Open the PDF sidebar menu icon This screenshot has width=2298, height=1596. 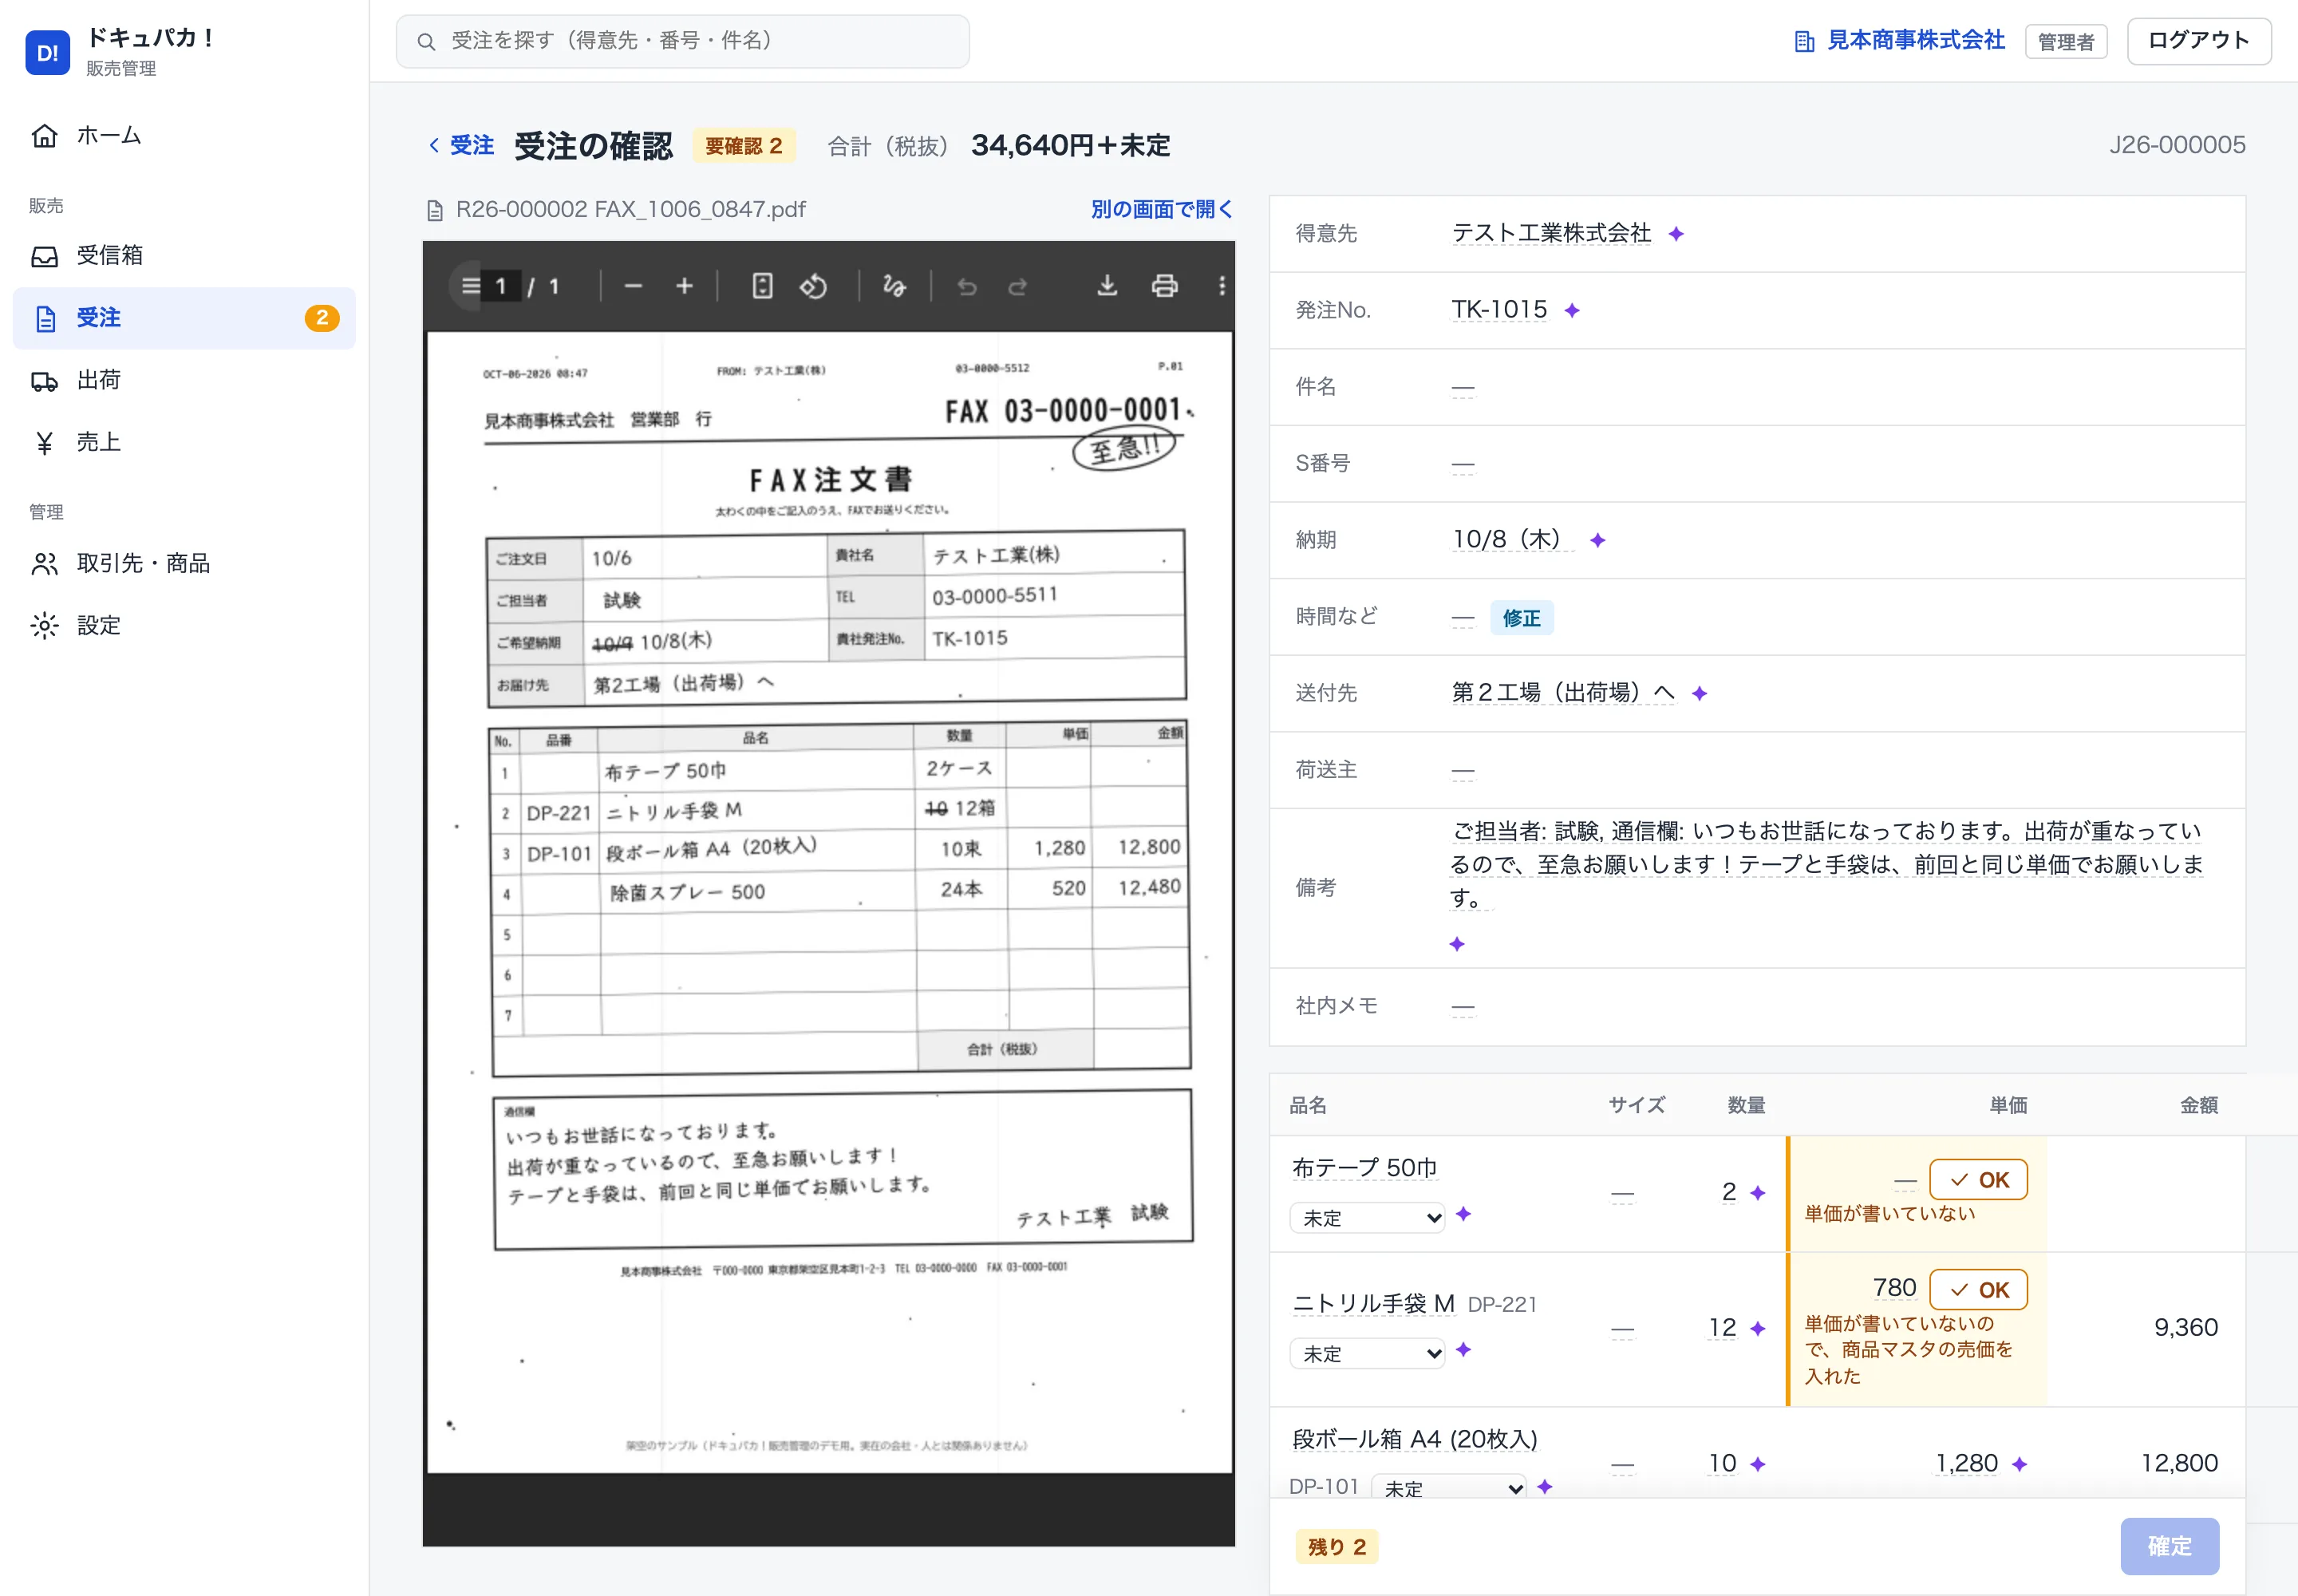(470, 286)
